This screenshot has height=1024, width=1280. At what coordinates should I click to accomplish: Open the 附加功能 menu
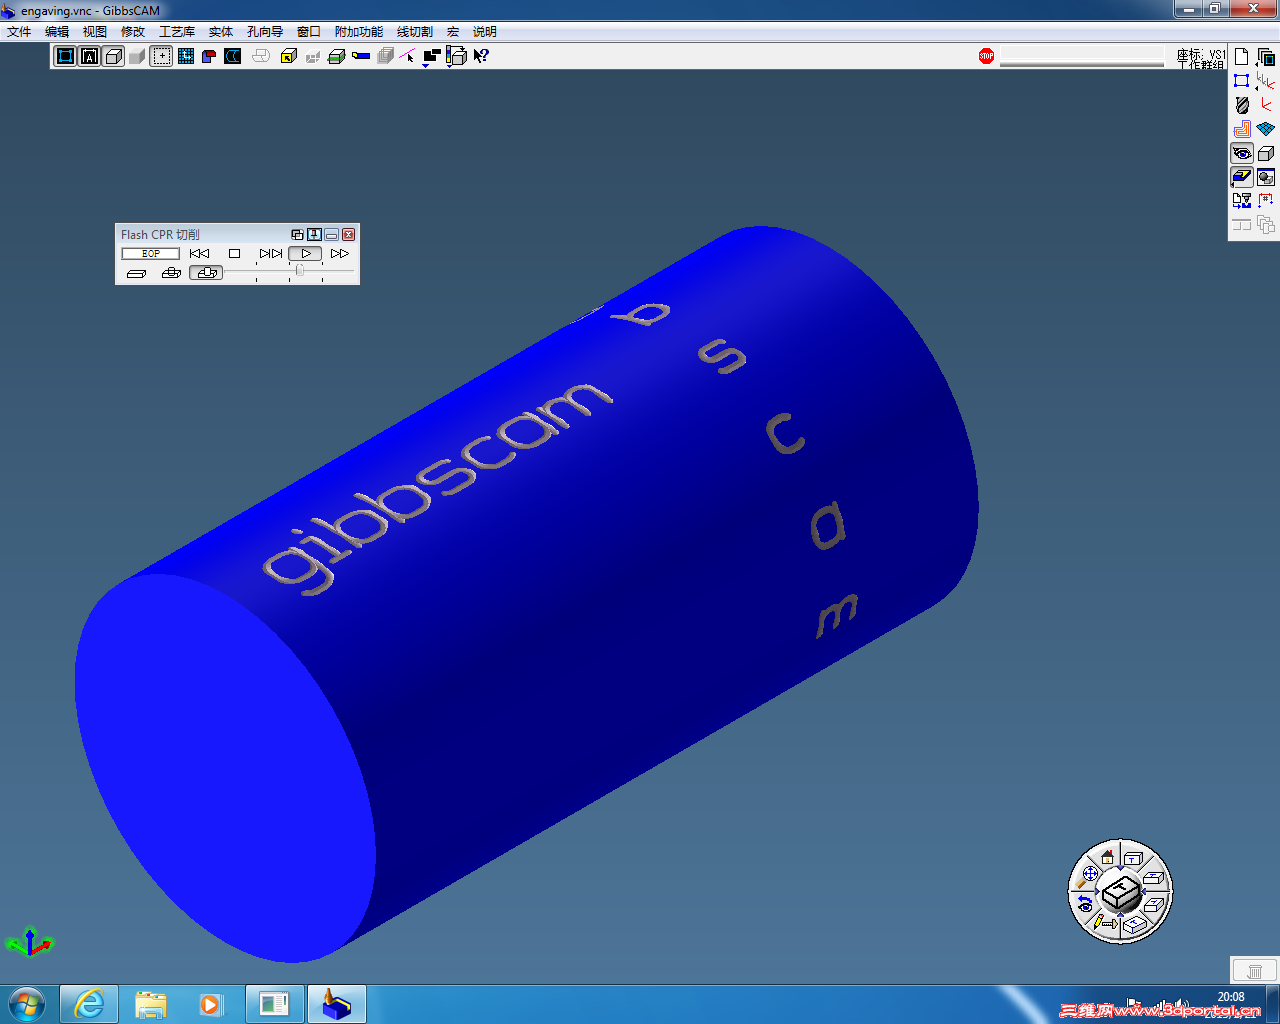pyautogui.click(x=359, y=32)
